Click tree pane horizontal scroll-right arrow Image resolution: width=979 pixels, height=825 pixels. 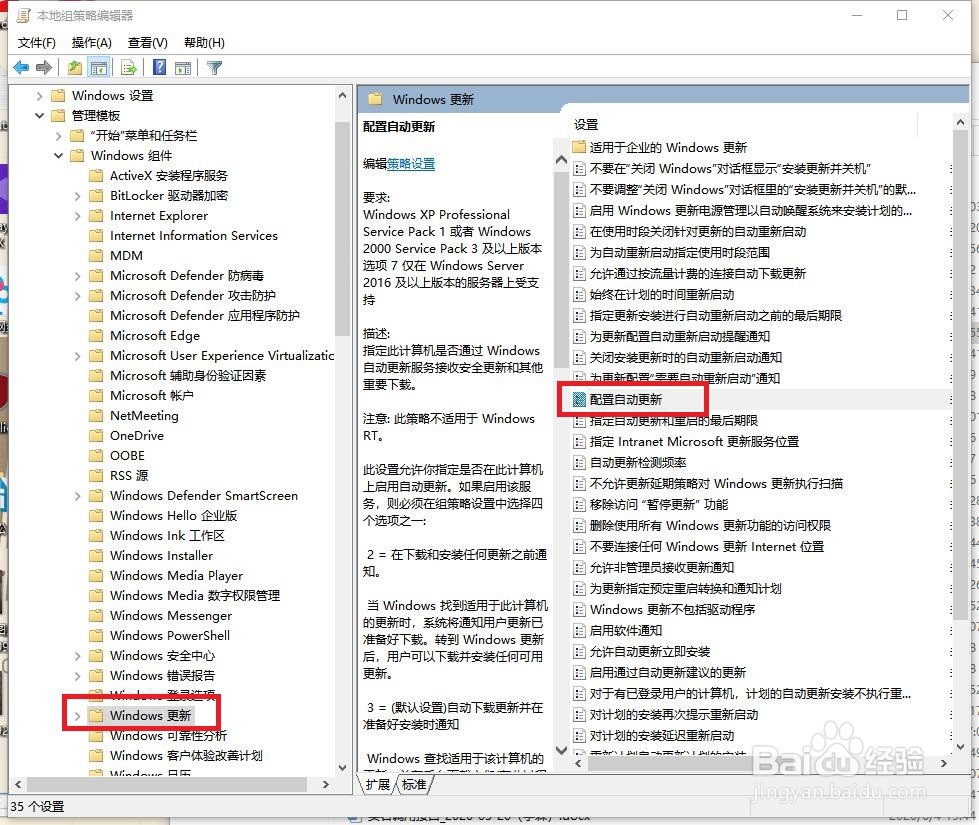325,784
